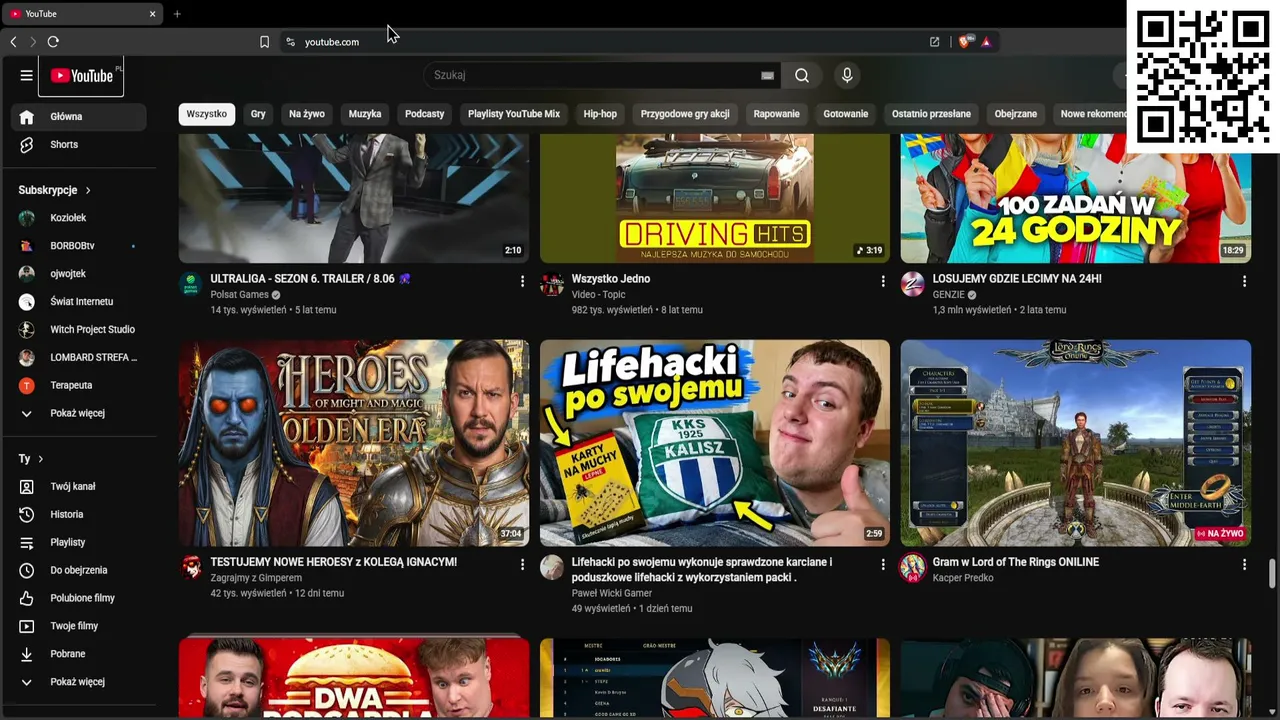View site information beside youtube.com

pyautogui.click(x=290, y=42)
